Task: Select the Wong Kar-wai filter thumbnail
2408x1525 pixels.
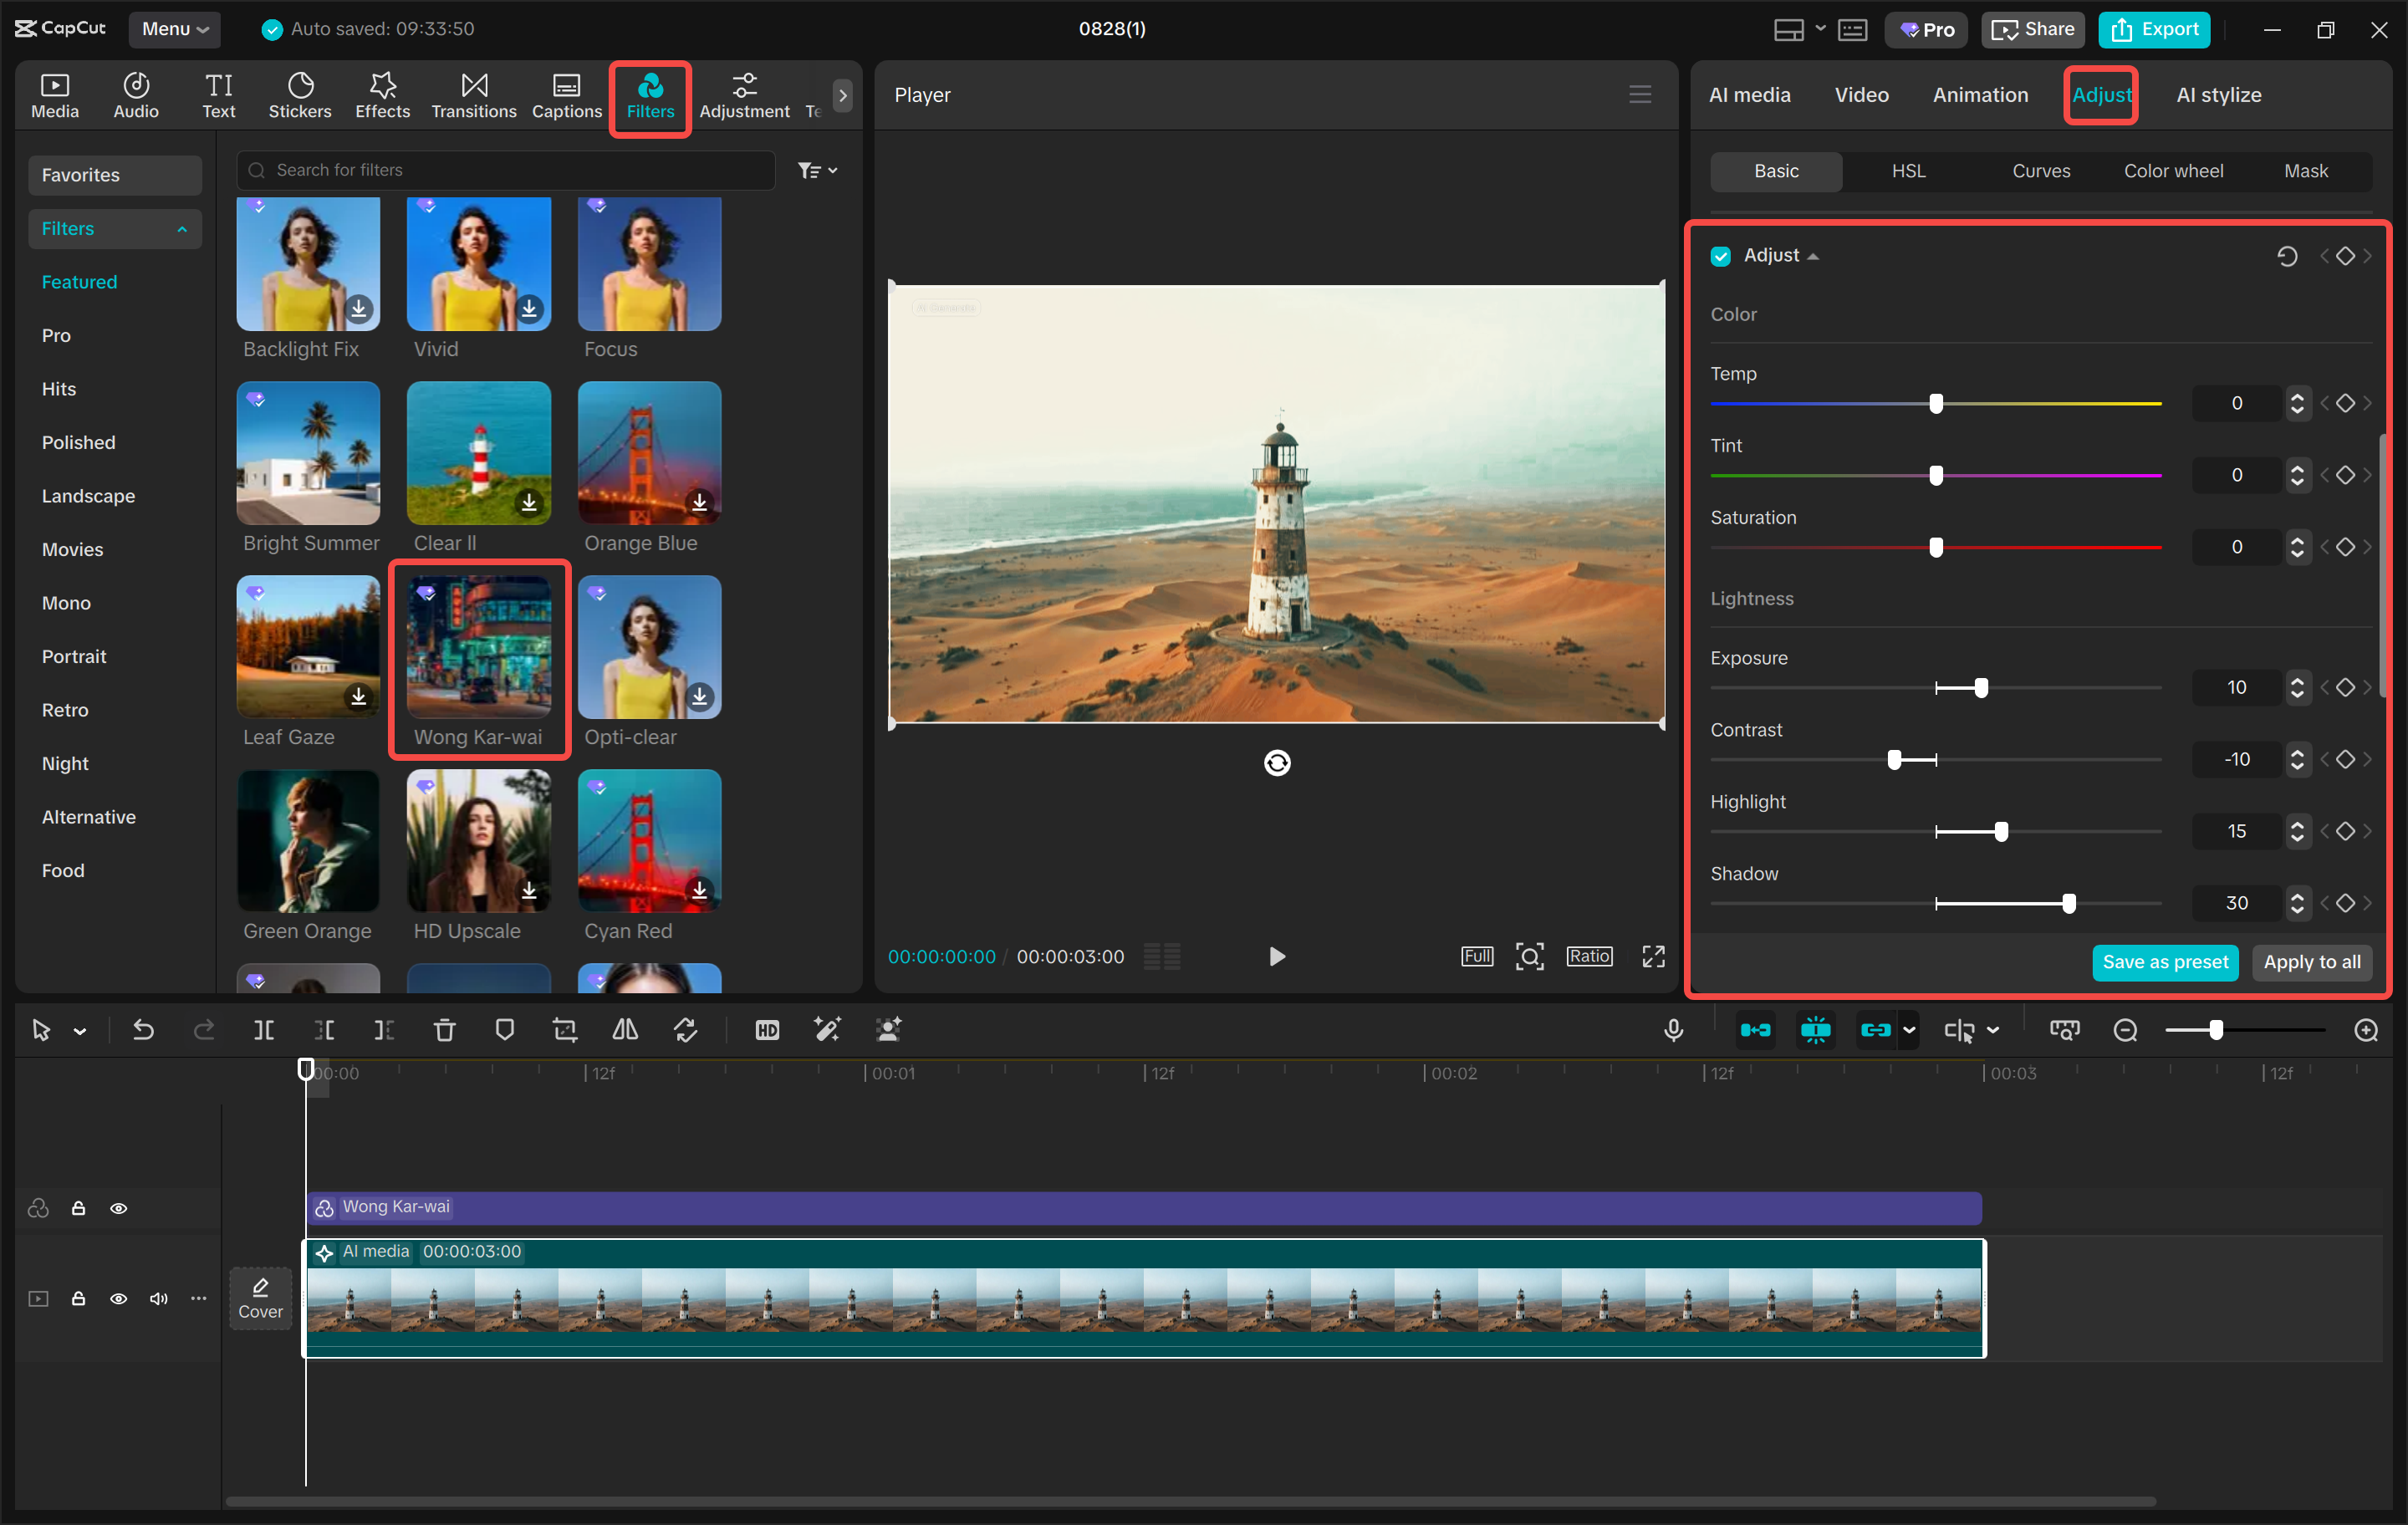Action: tap(479, 647)
